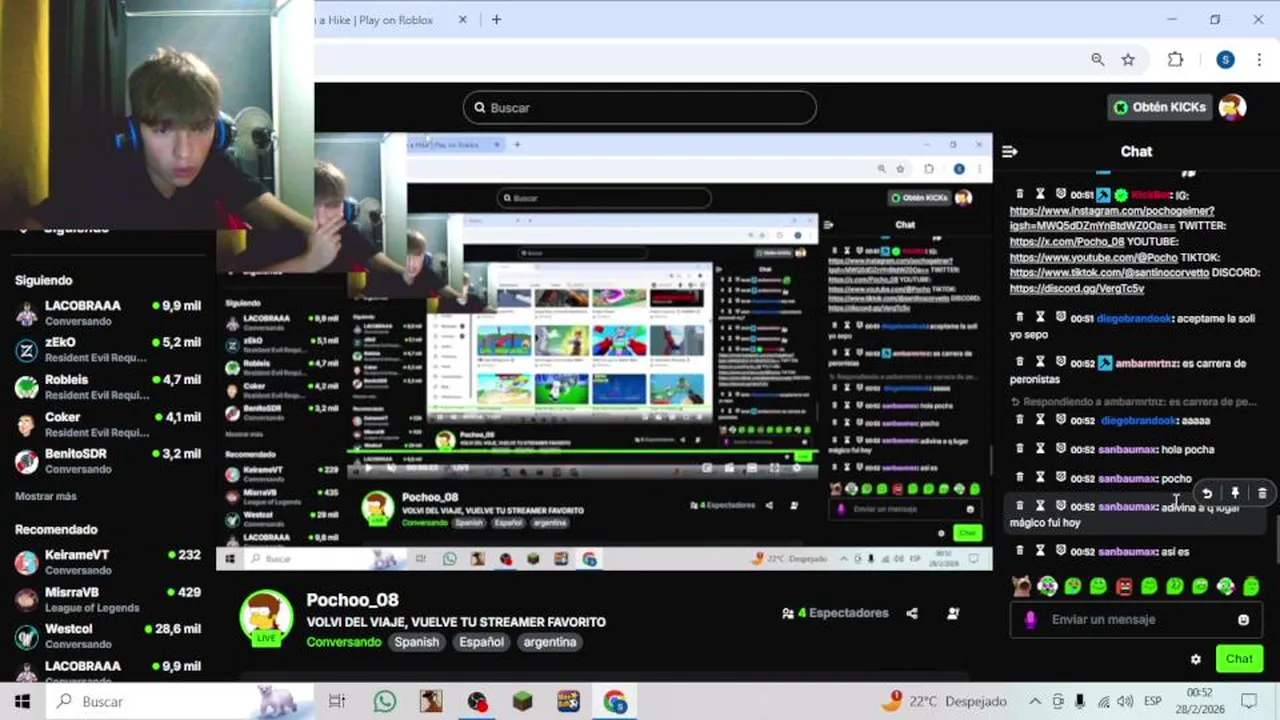
Task: Open Task View in the taskbar
Action: pyautogui.click(x=337, y=701)
